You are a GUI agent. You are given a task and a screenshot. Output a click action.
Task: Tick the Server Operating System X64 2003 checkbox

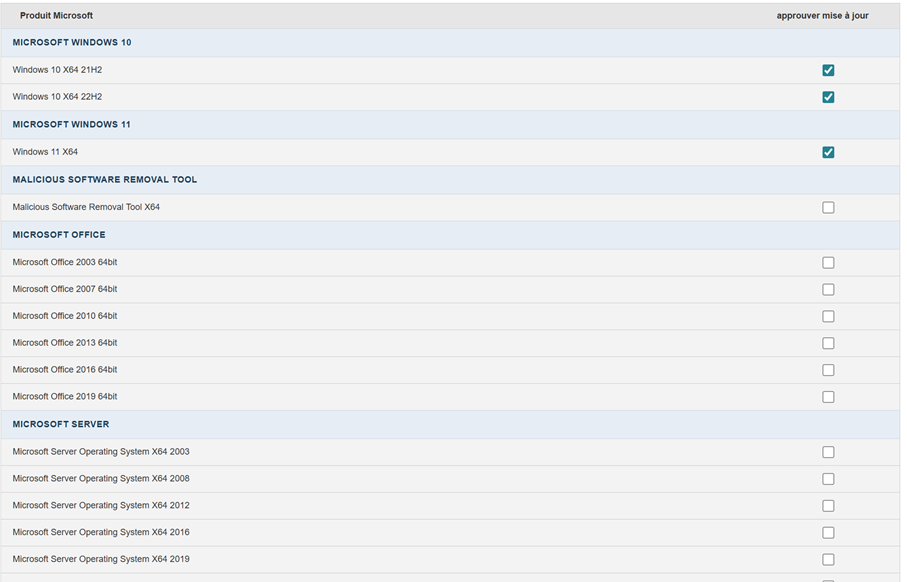[x=828, y=452]
